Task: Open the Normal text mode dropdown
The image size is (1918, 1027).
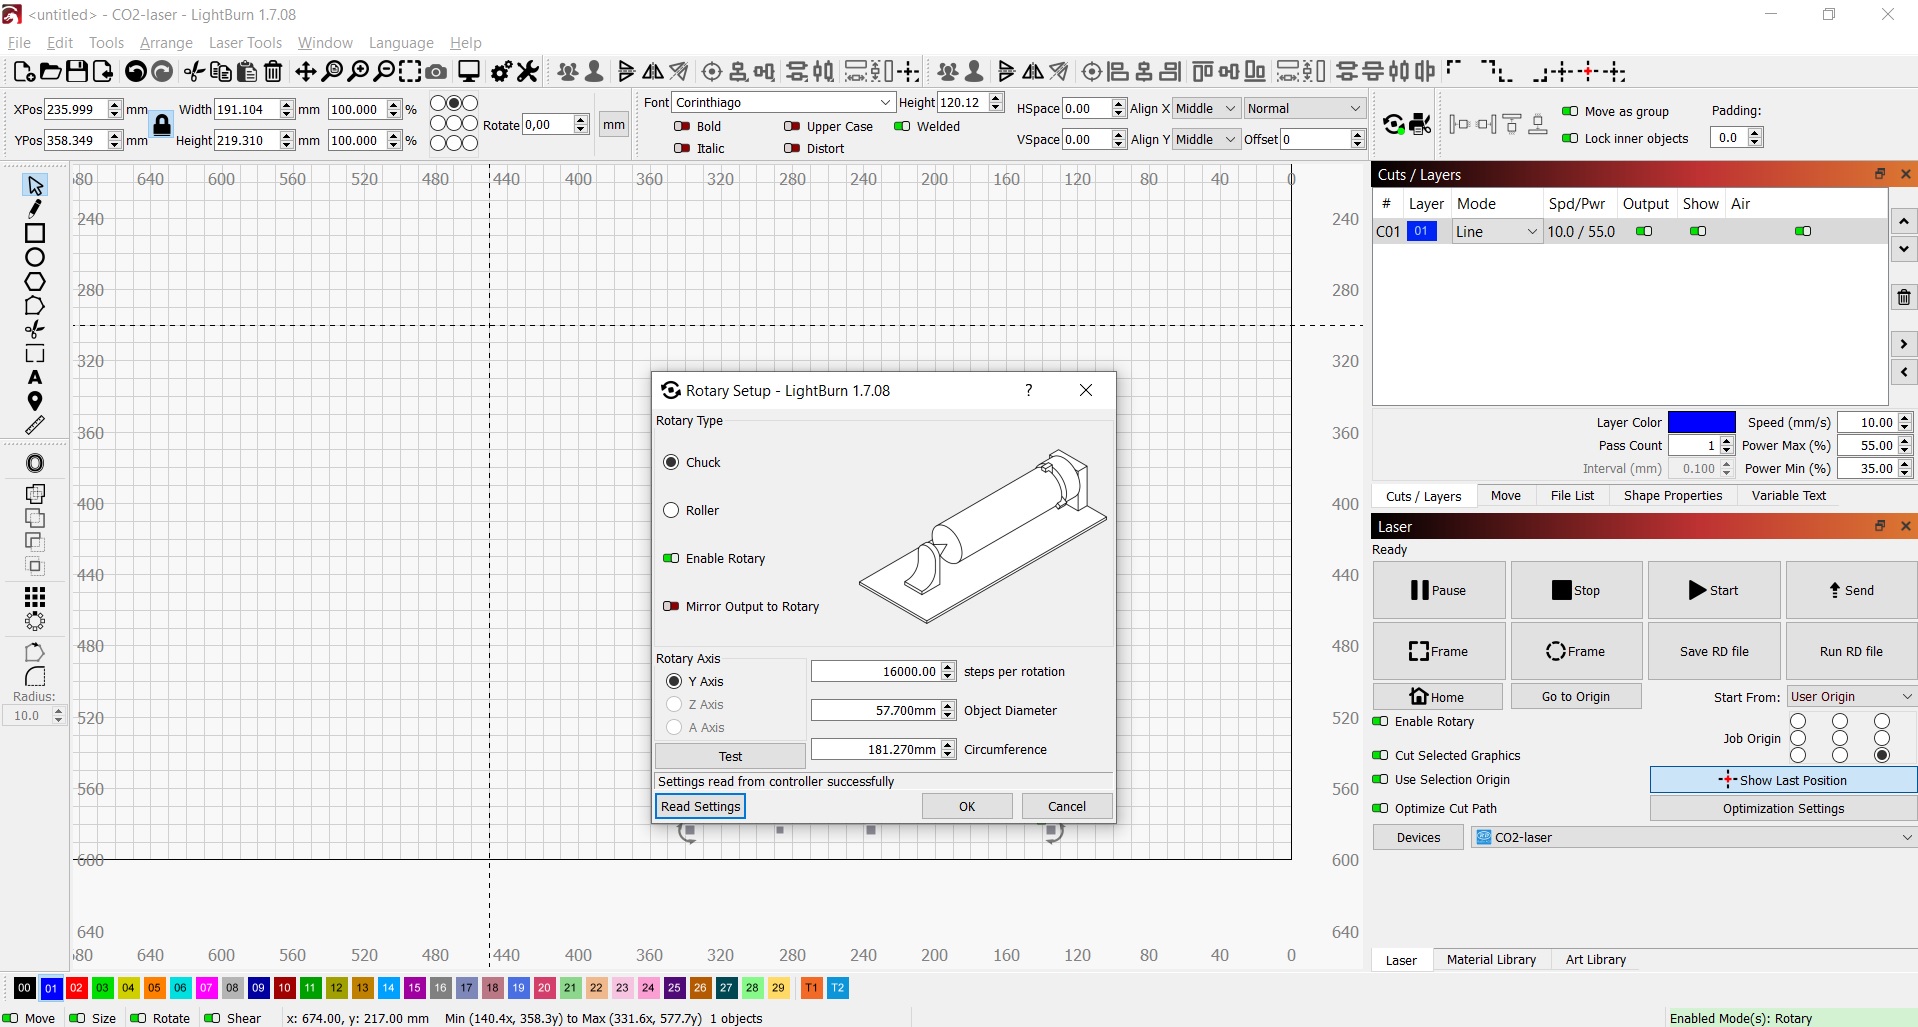Action: (x=1304, y=108)
